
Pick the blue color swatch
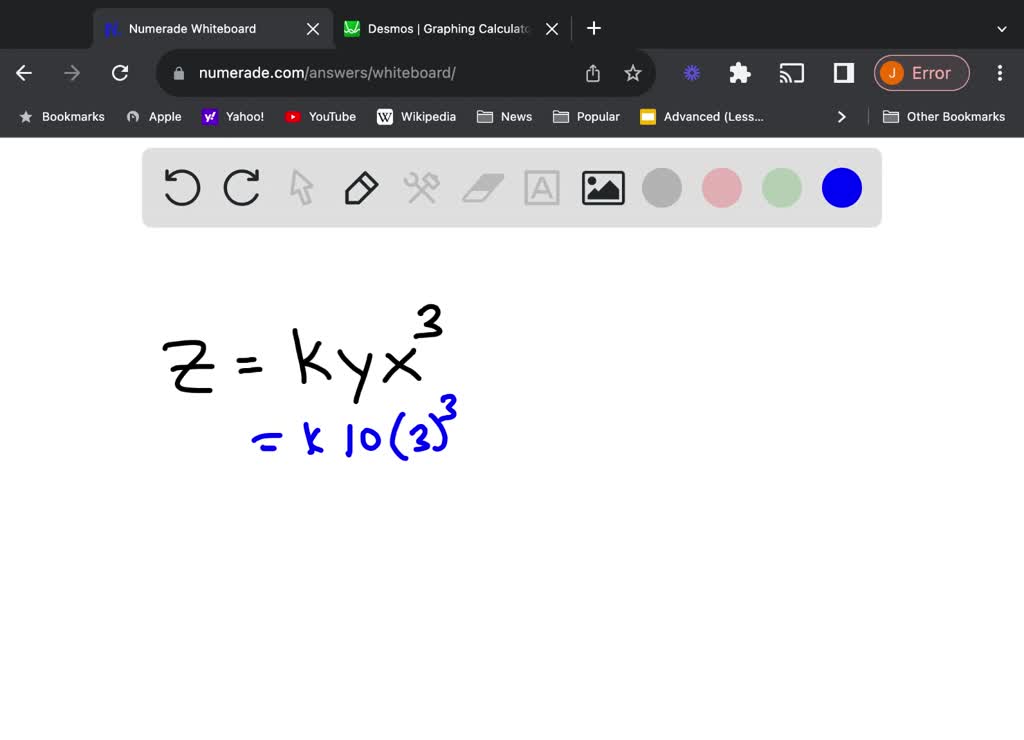coord(841,187)
